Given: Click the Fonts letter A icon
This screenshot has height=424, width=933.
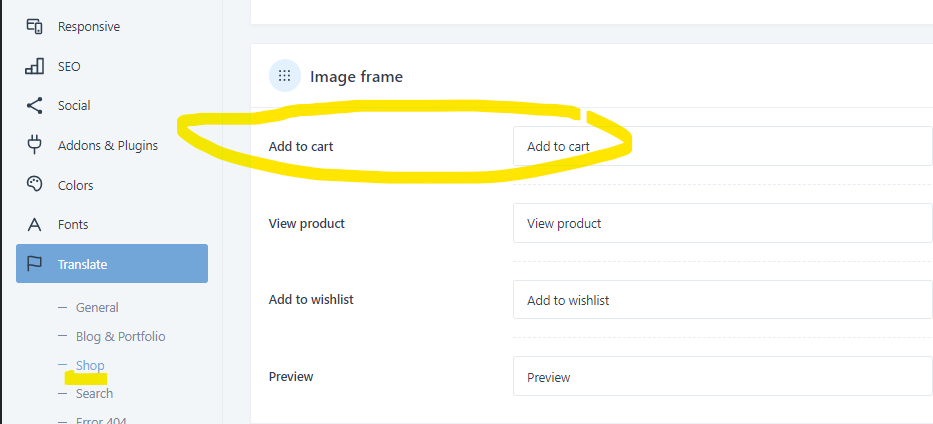Looking at the screenshot, I should click(x=35, y=225).
